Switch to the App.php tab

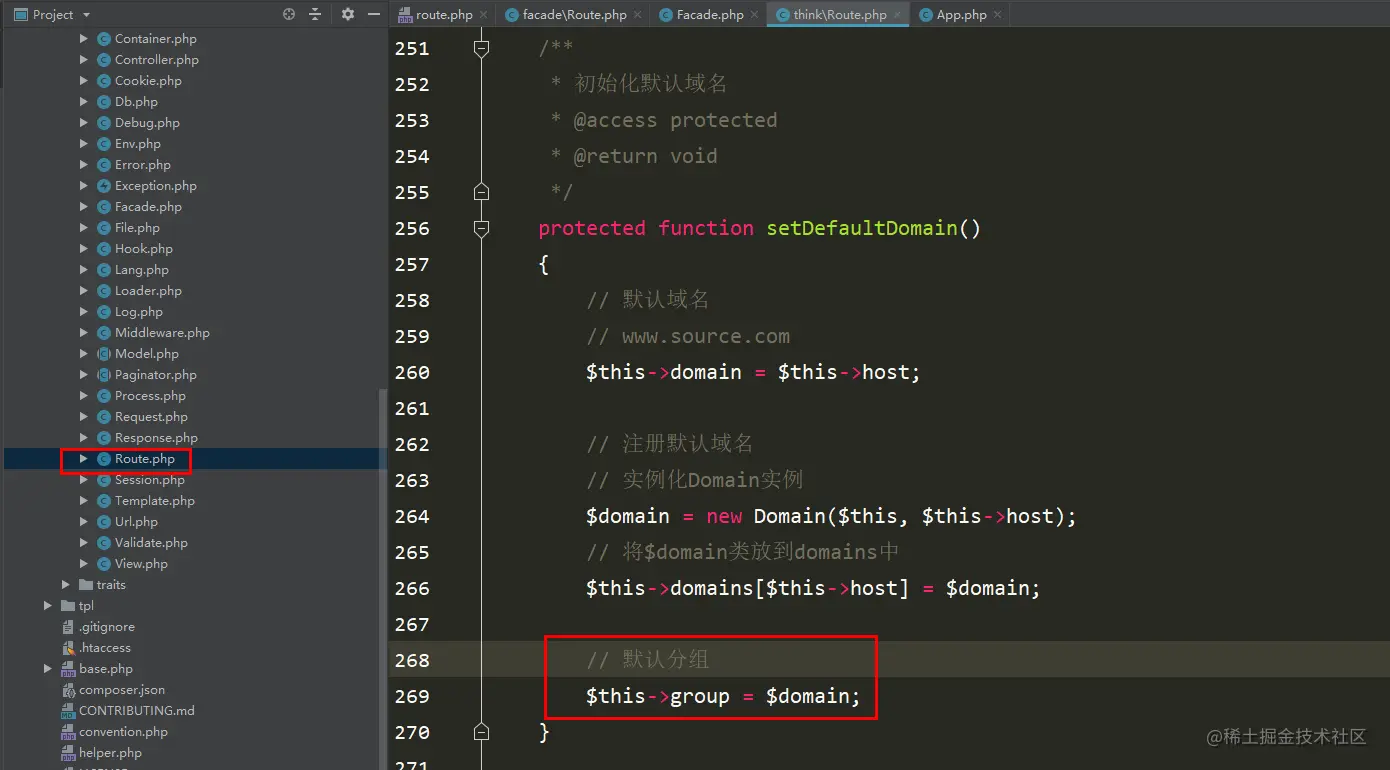(x=960, y=14)
